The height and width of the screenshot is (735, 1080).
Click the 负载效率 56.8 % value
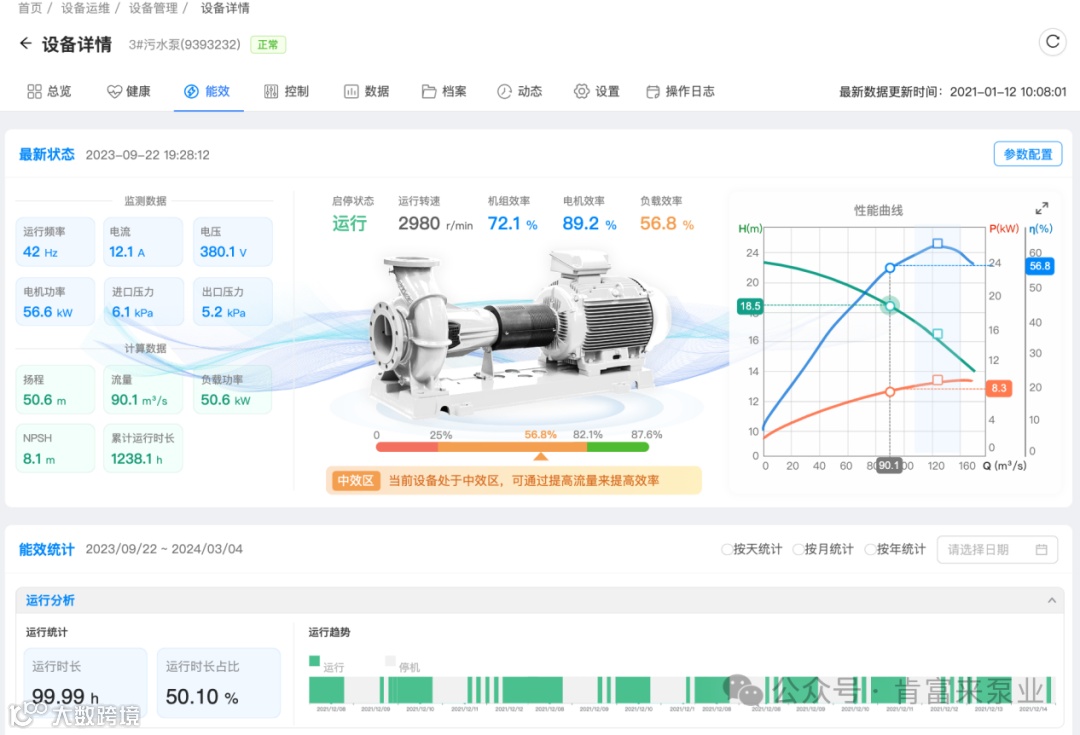point(667,223)
